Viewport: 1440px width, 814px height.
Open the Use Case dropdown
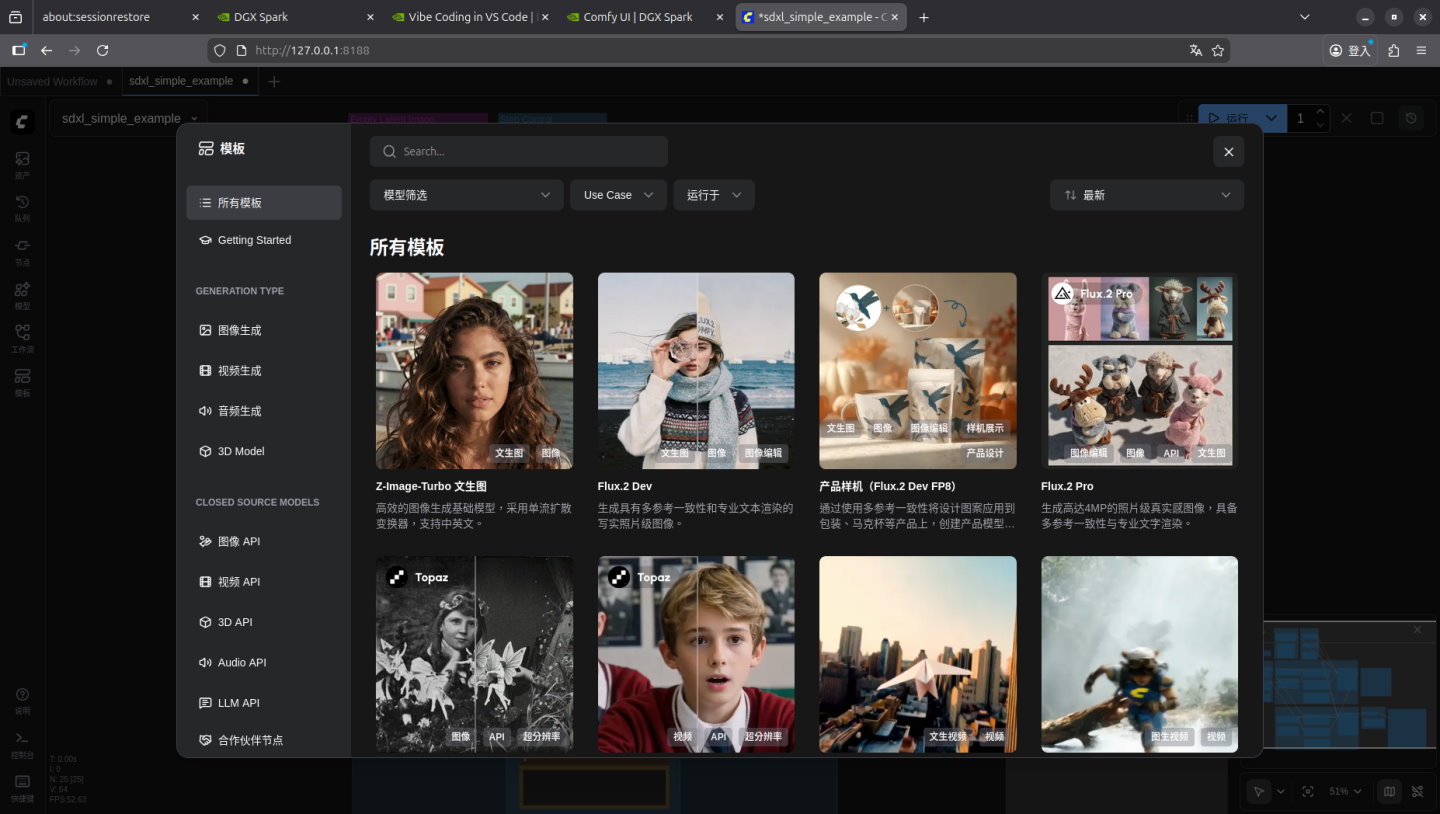click(618, 195)
